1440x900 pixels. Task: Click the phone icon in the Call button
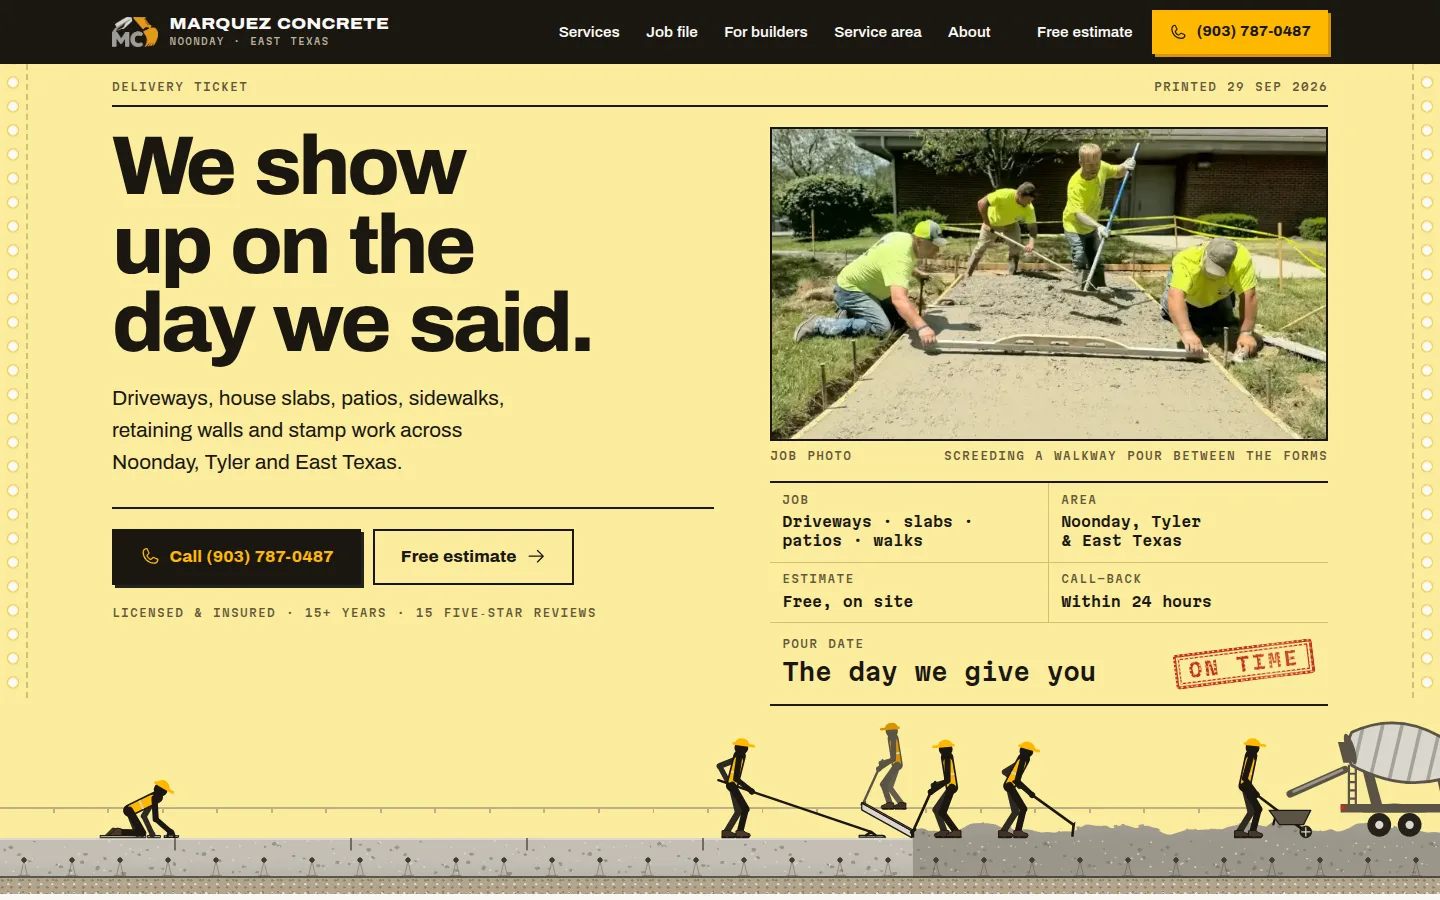150,556
